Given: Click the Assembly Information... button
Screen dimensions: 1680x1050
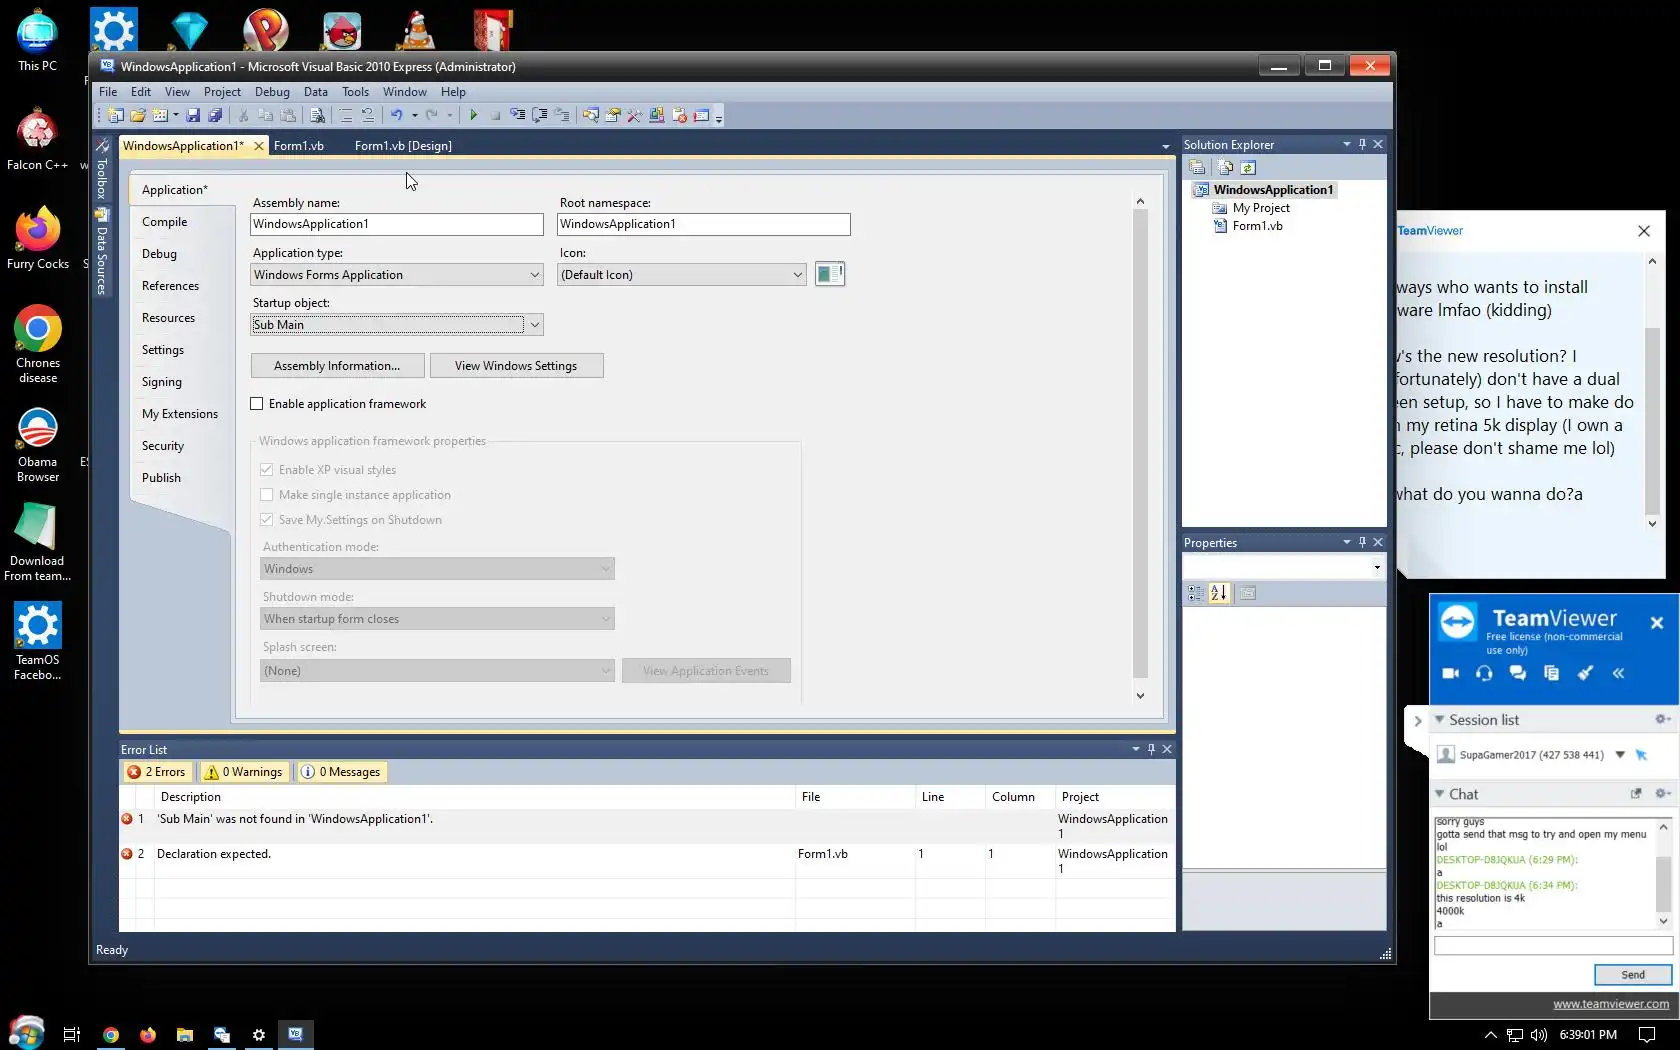Looking at the screenshot, I should coord(337,366).
